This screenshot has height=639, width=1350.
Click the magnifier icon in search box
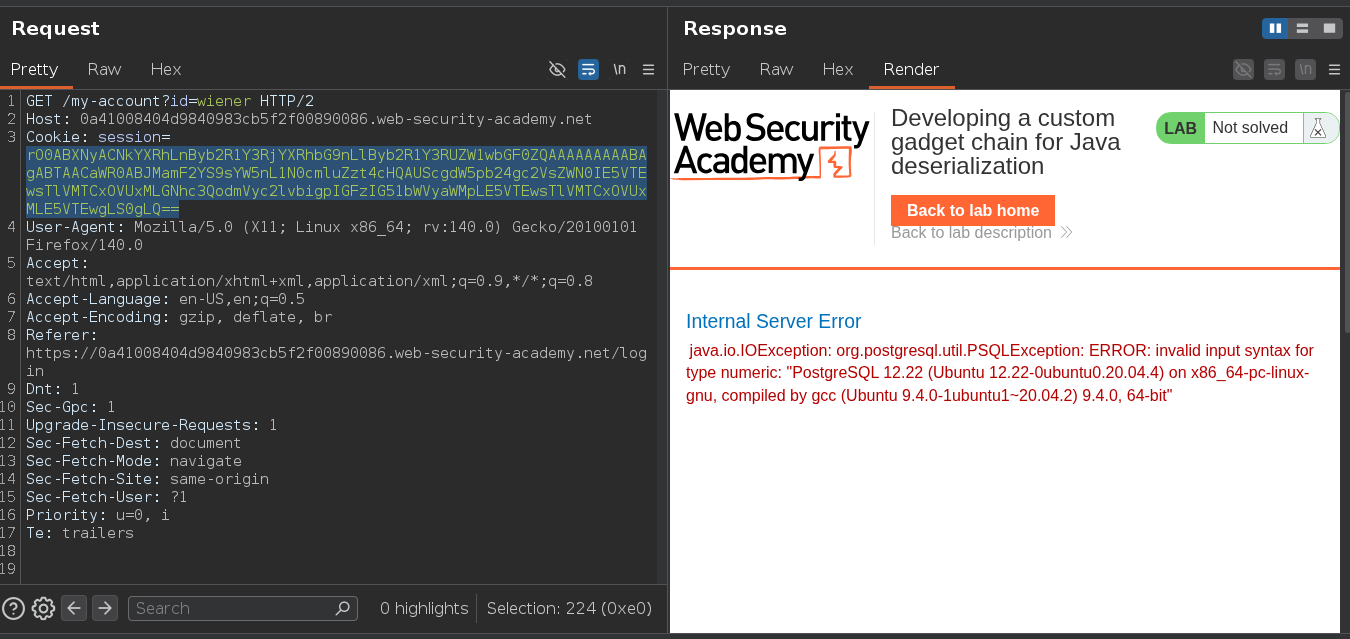pos(343,608)
